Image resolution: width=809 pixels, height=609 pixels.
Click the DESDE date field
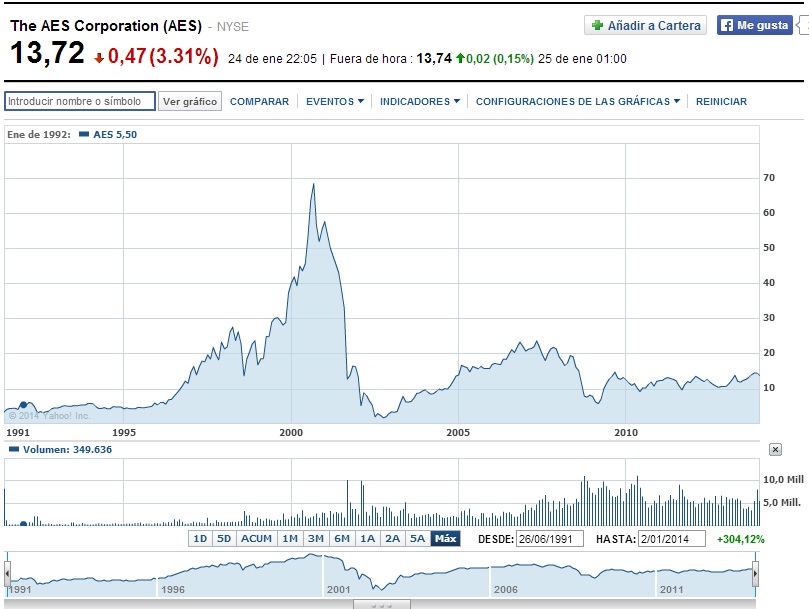coord(549,539)
